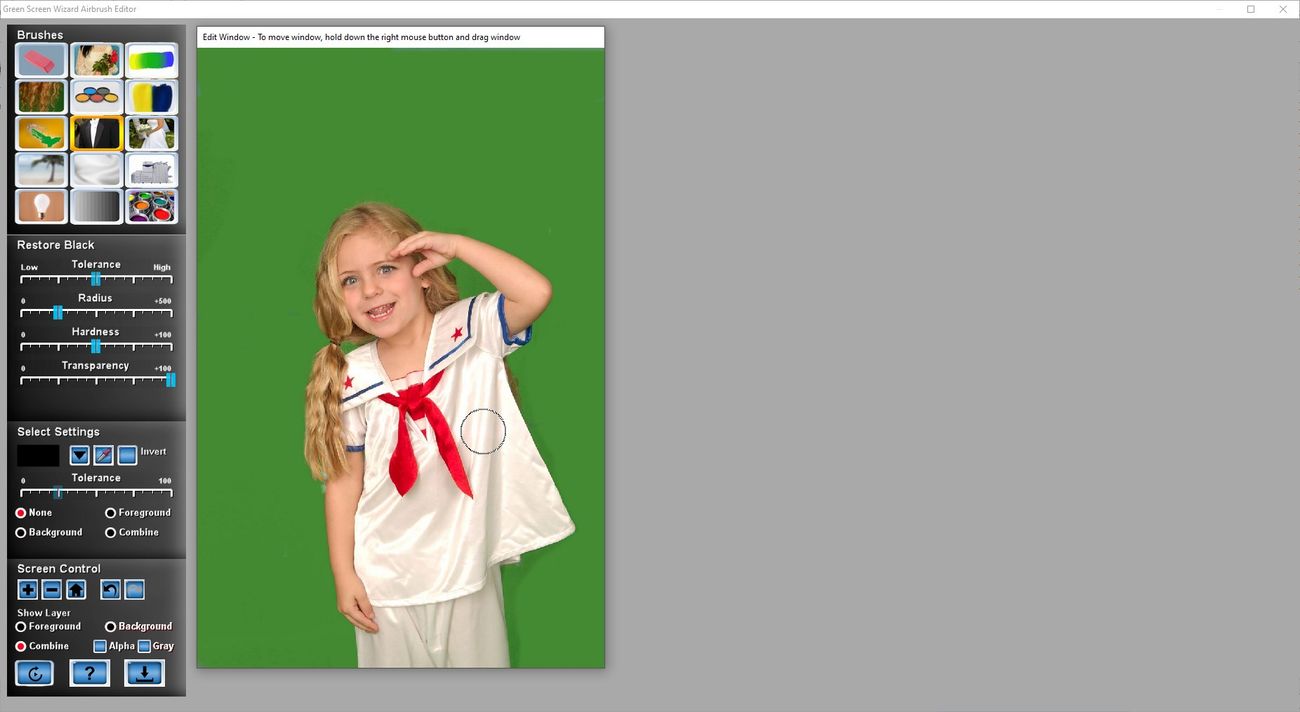Click the Select Settings heading
Screen dimensions: 1300x712
coord(58,432)
